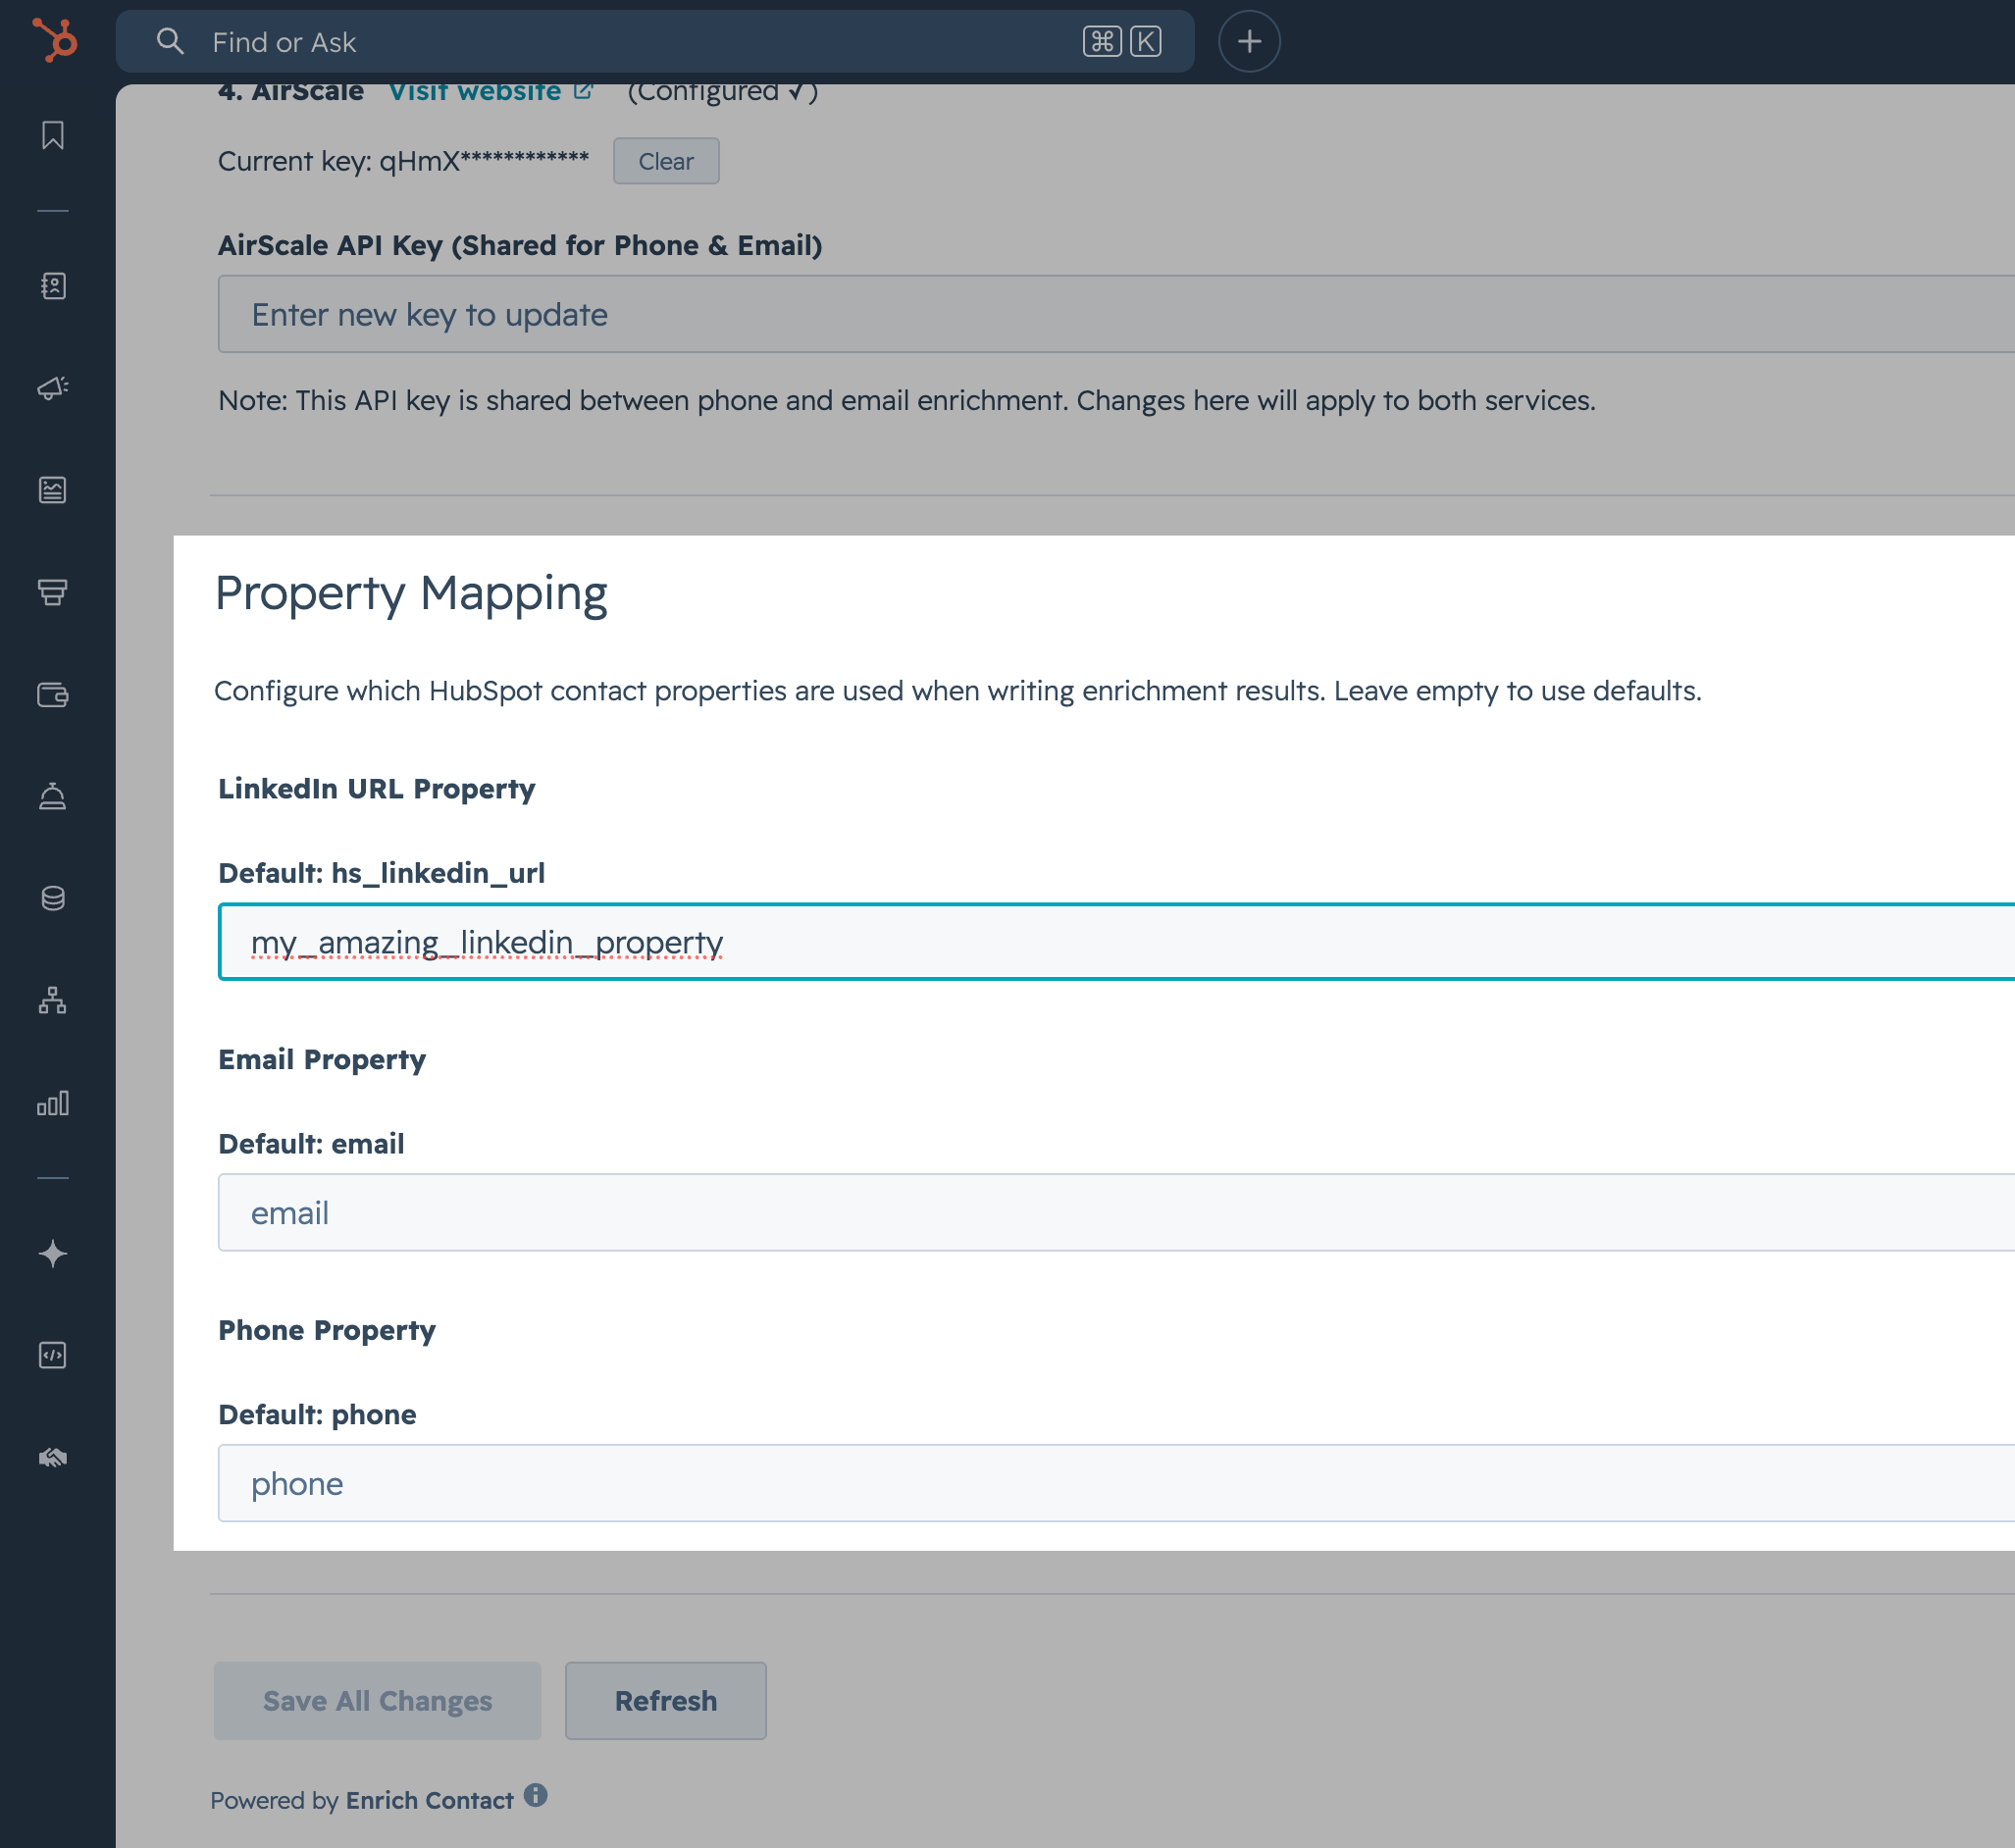
Task: Open the HubSpot sprocket logo home
Action: coord(55,41)
